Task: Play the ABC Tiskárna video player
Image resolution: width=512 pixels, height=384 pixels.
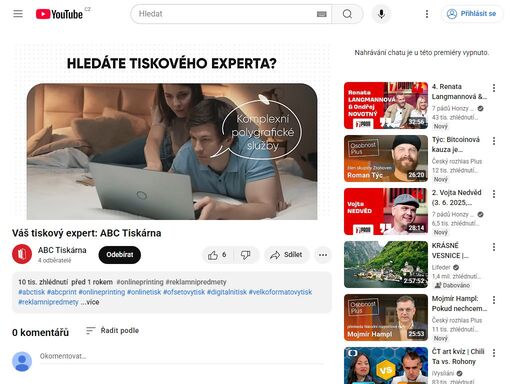Action: (x=172, y=132)
